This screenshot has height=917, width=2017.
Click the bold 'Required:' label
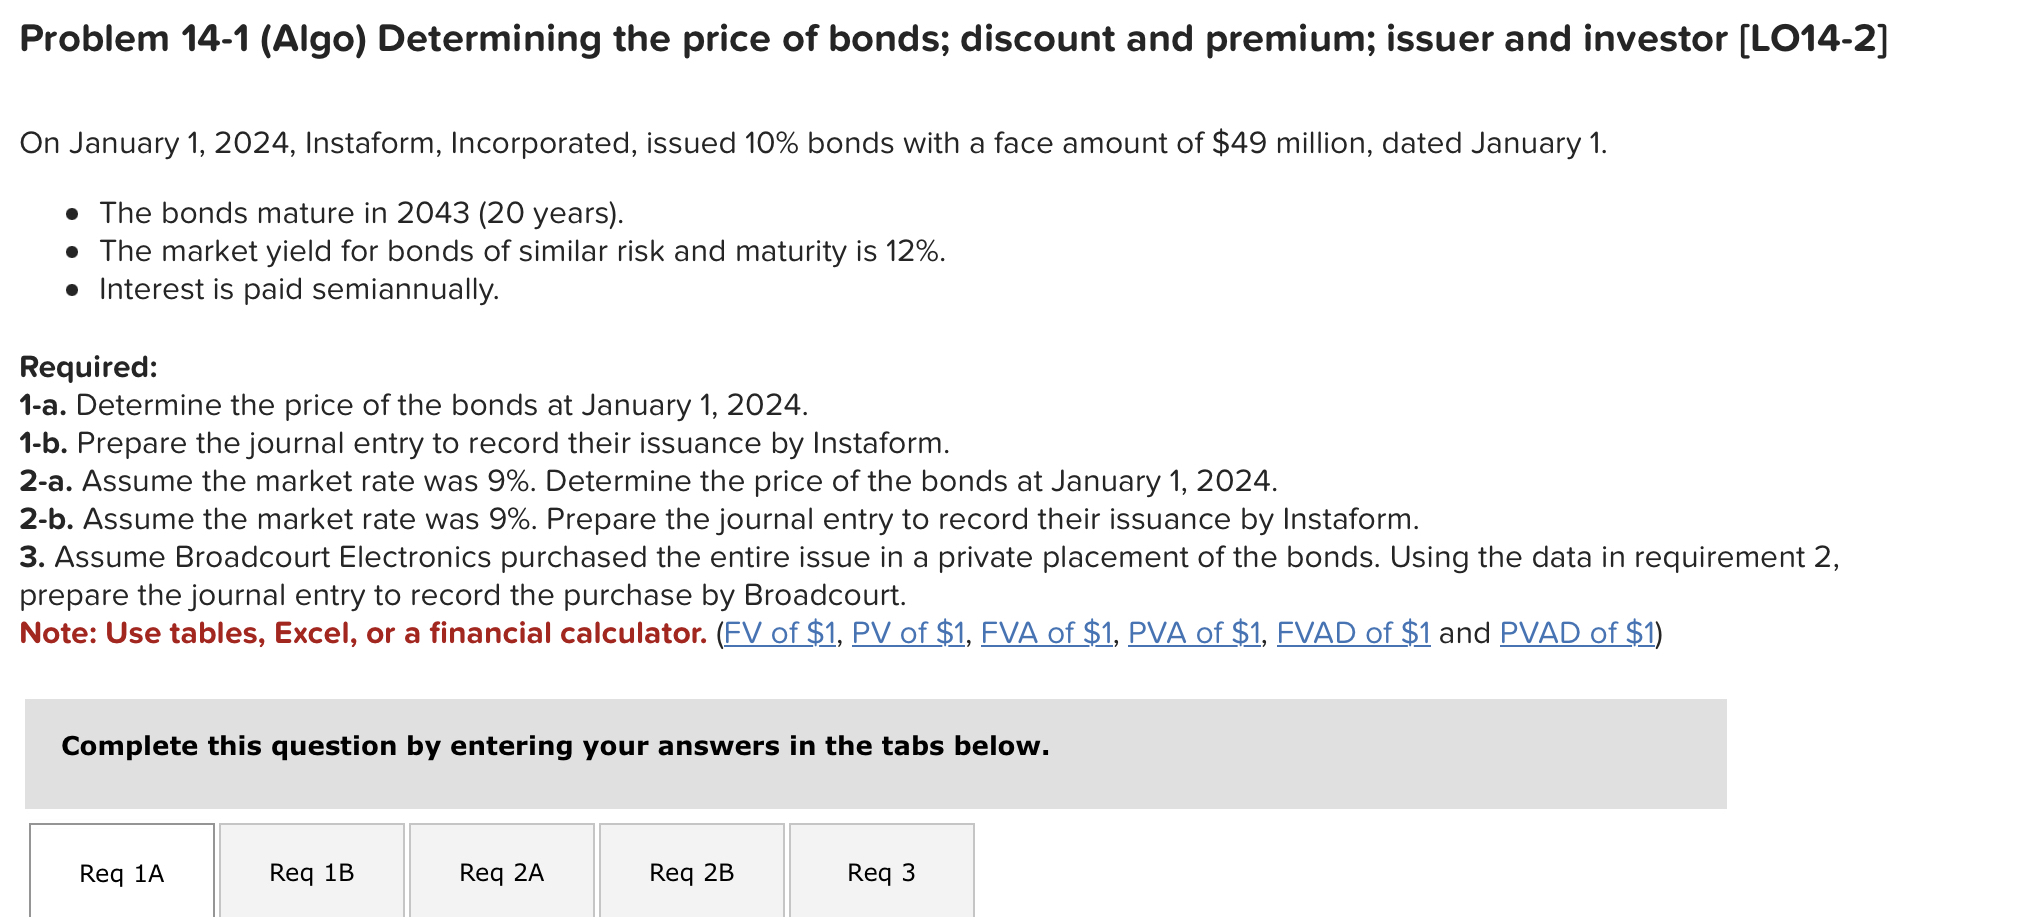89,367
